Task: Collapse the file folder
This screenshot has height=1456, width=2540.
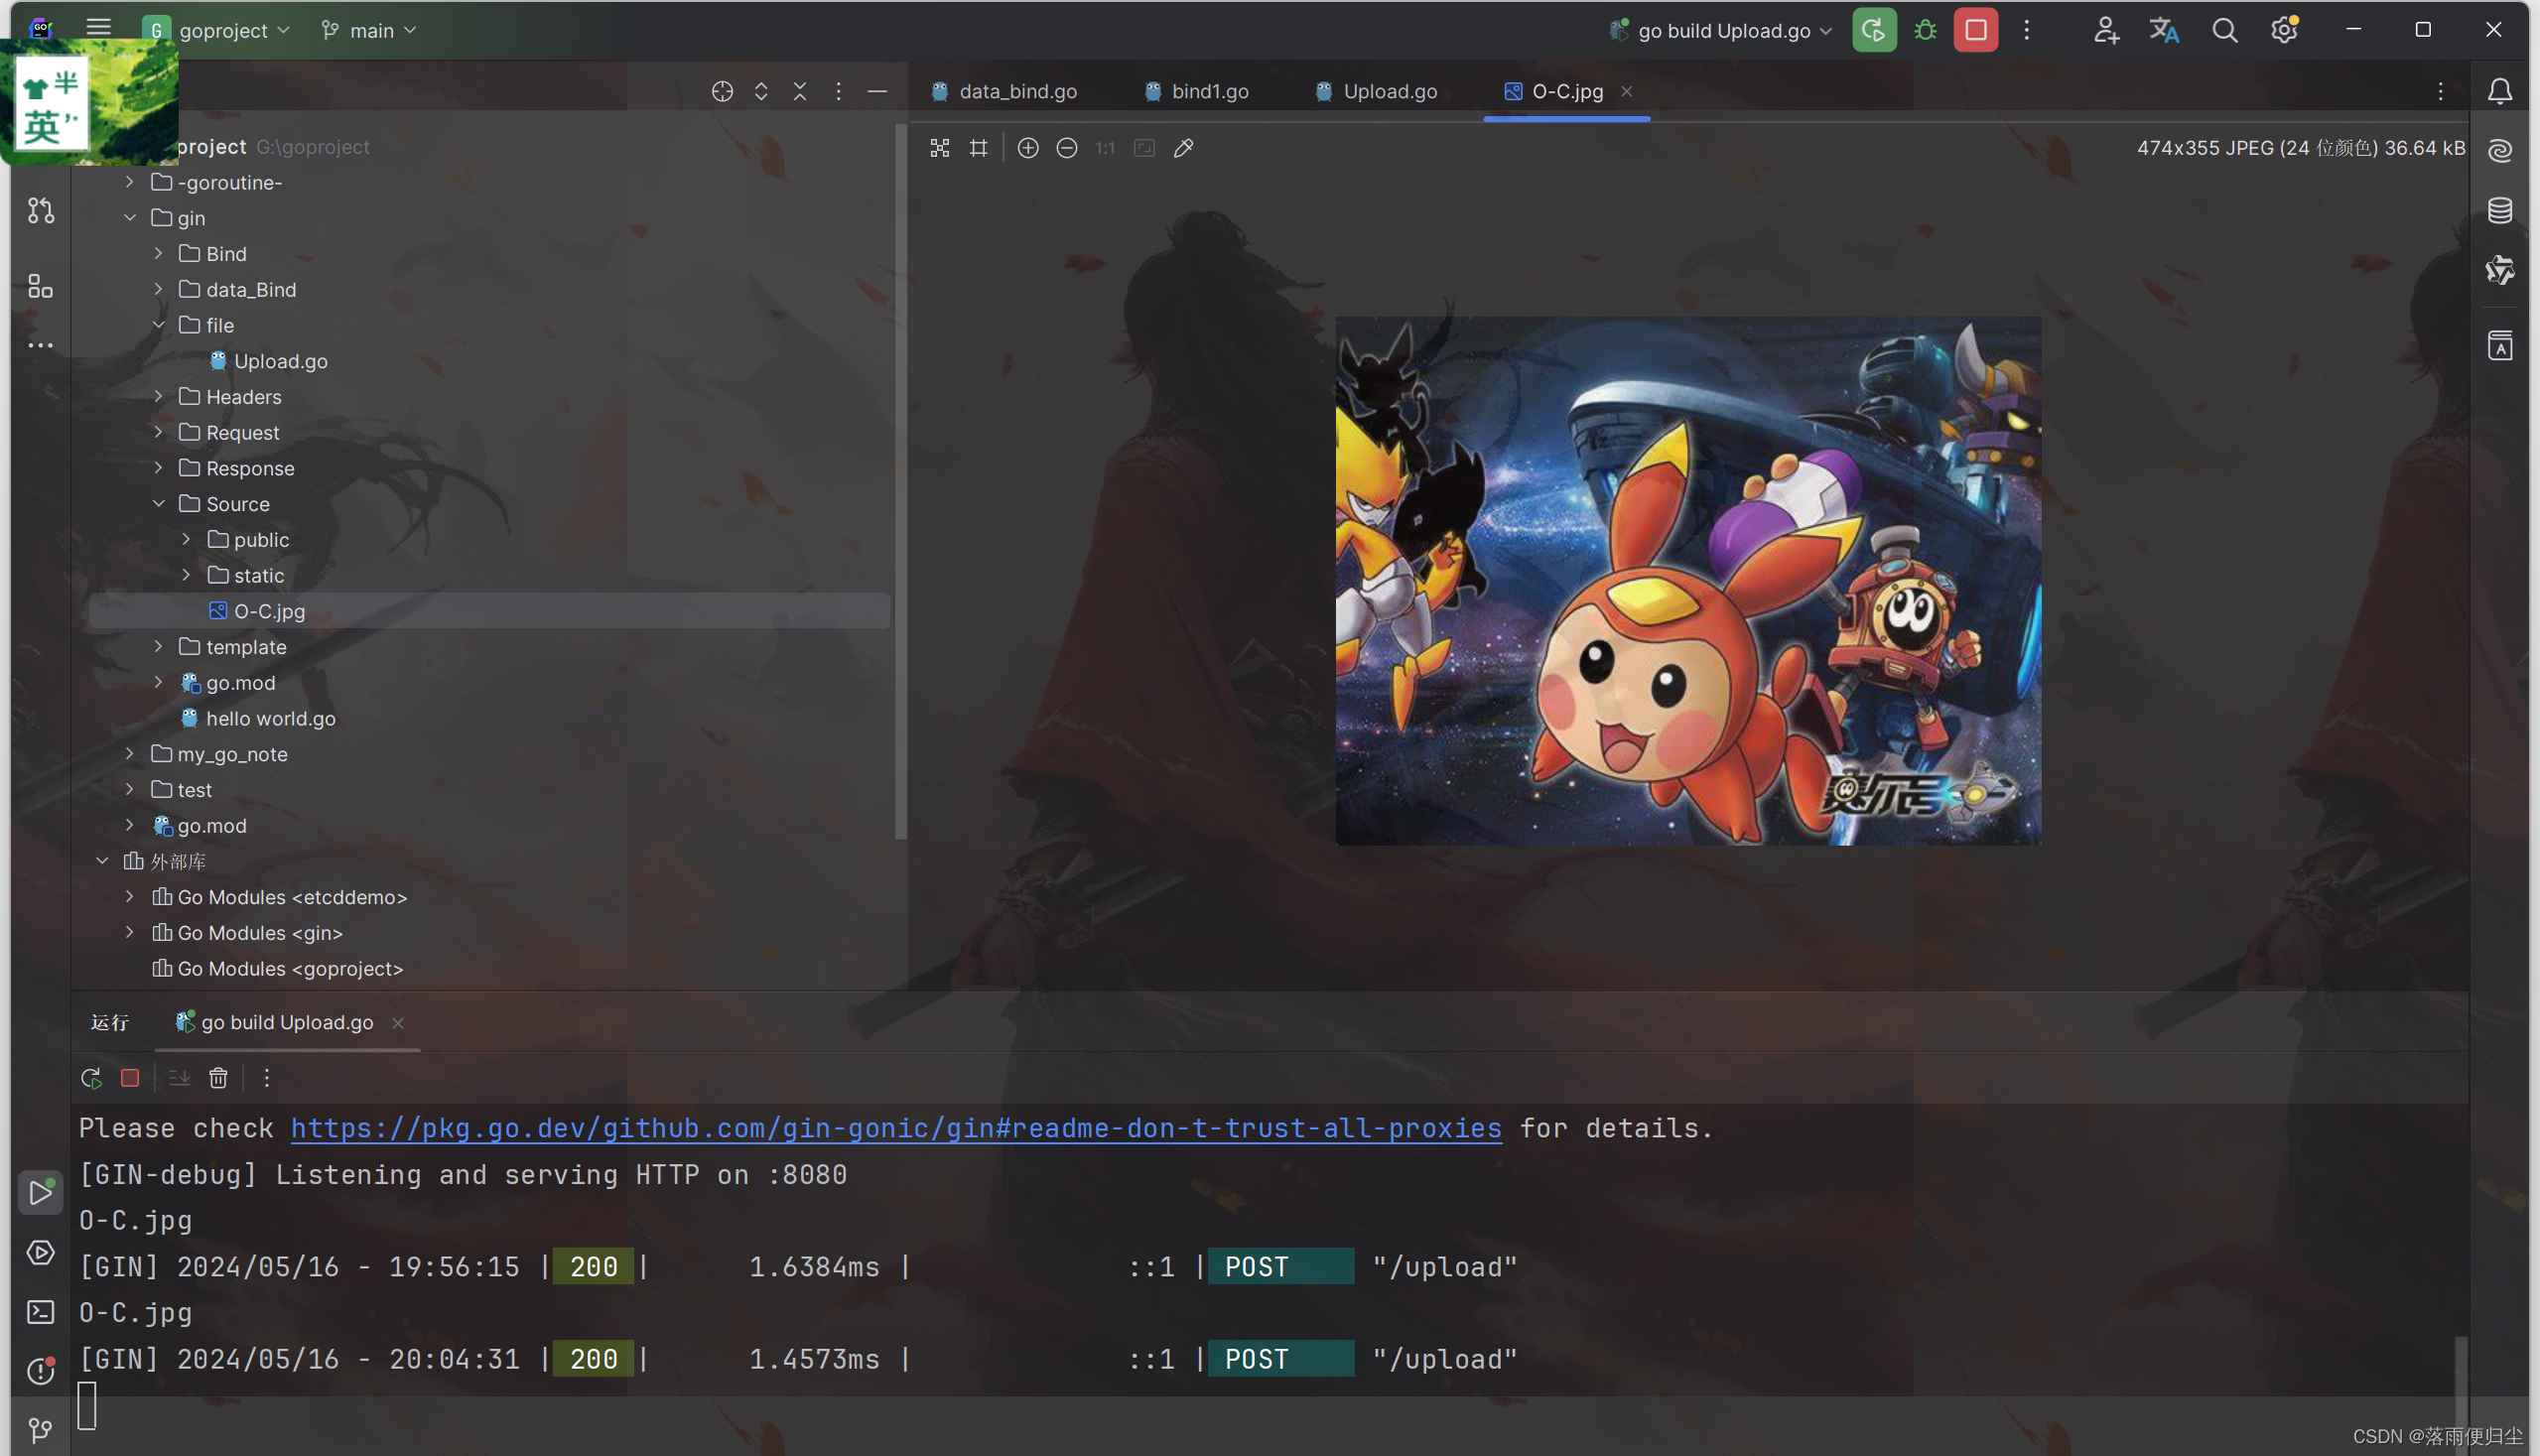Action: tap(158, 325)
